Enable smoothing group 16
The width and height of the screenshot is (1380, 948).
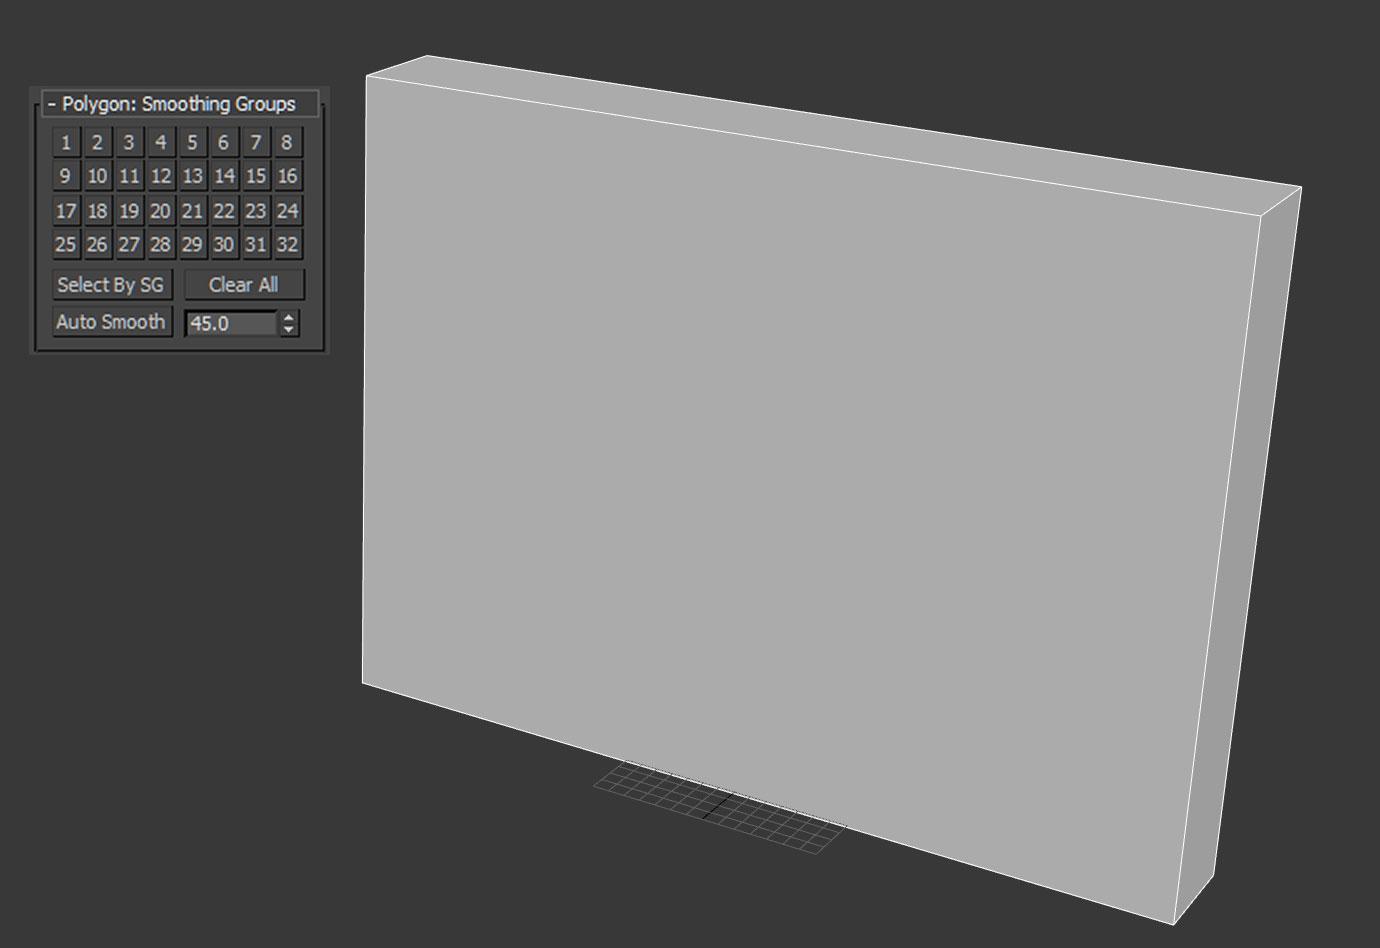click(286, 177)
